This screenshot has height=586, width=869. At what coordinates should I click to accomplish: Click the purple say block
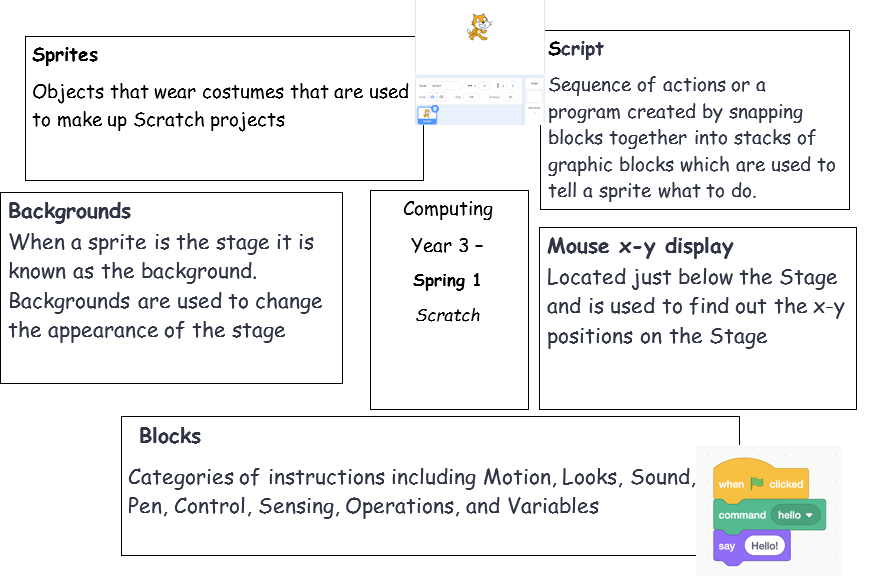[x=725, y=546]
